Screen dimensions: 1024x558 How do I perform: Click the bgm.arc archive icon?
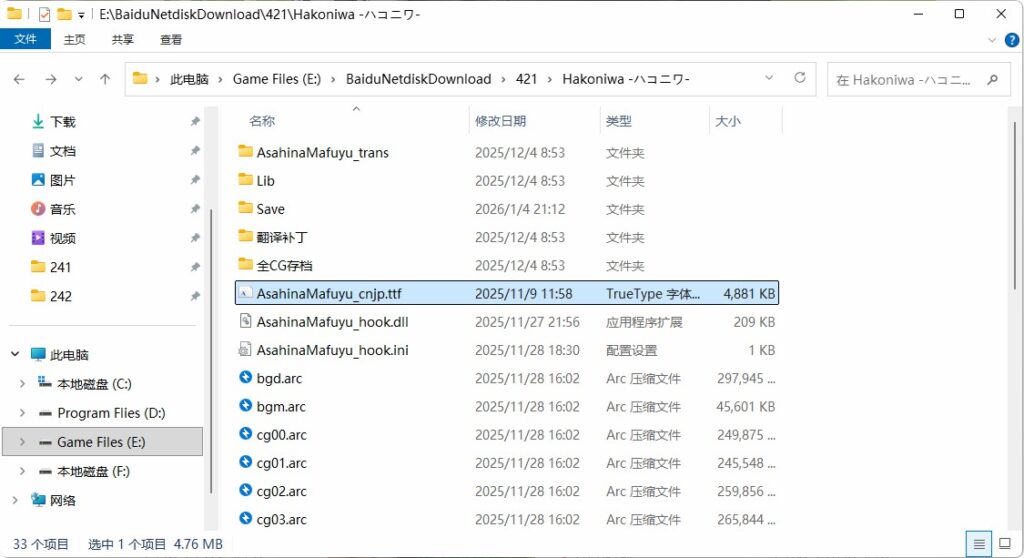point(246,405)
